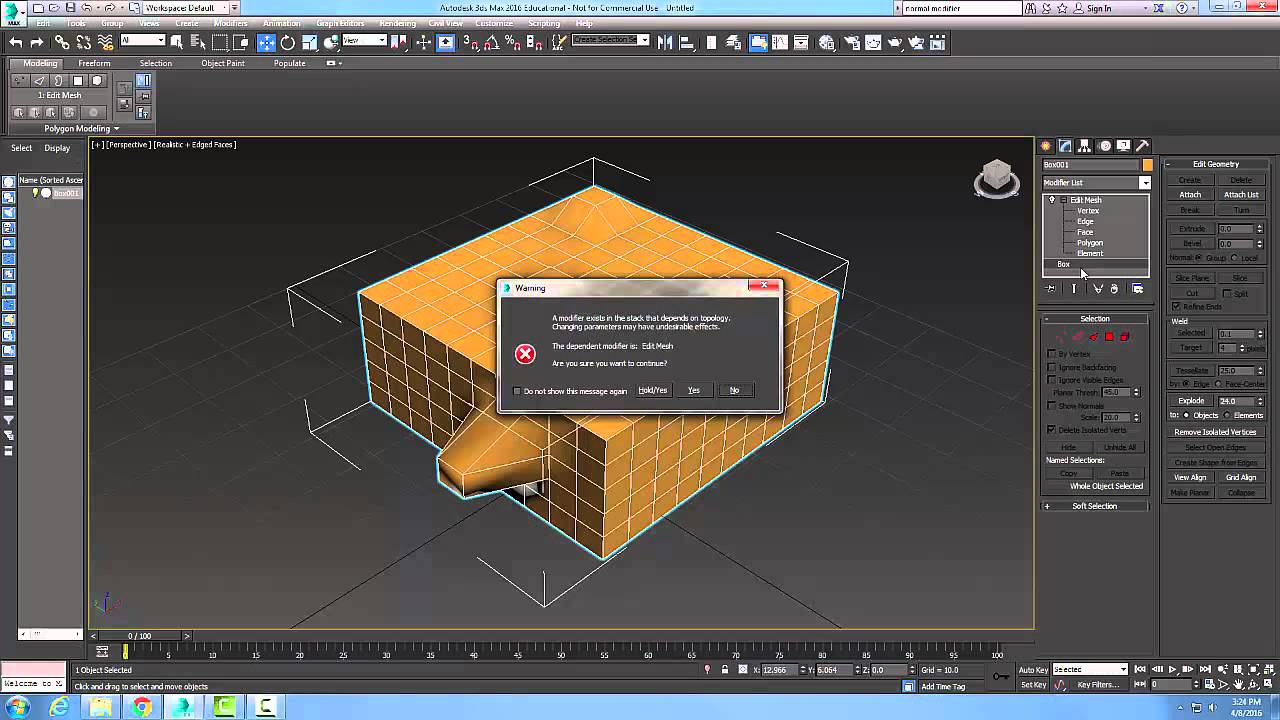The image size is (1280, 720).
Task: Click the time slider 0 / 100 handle
Action: (x=139, y=636)
